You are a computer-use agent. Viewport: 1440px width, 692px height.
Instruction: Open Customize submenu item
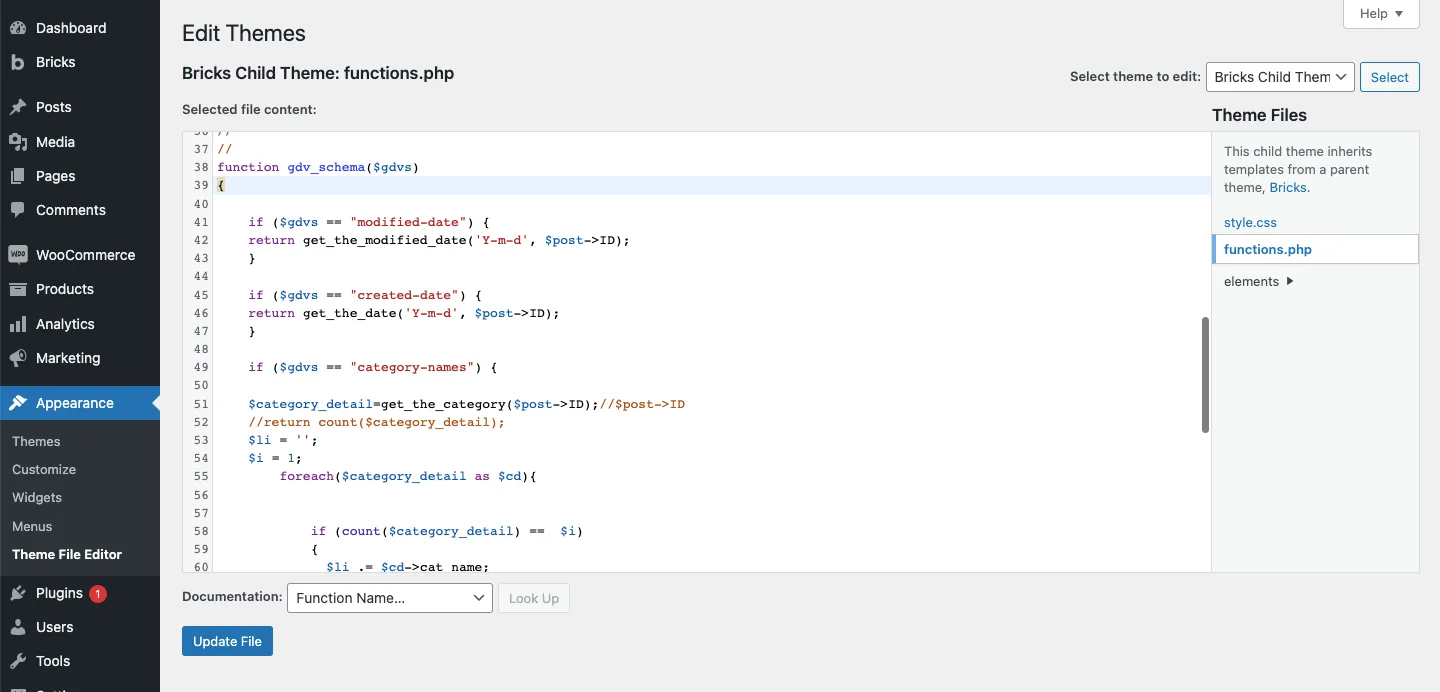tap(44, 469)
